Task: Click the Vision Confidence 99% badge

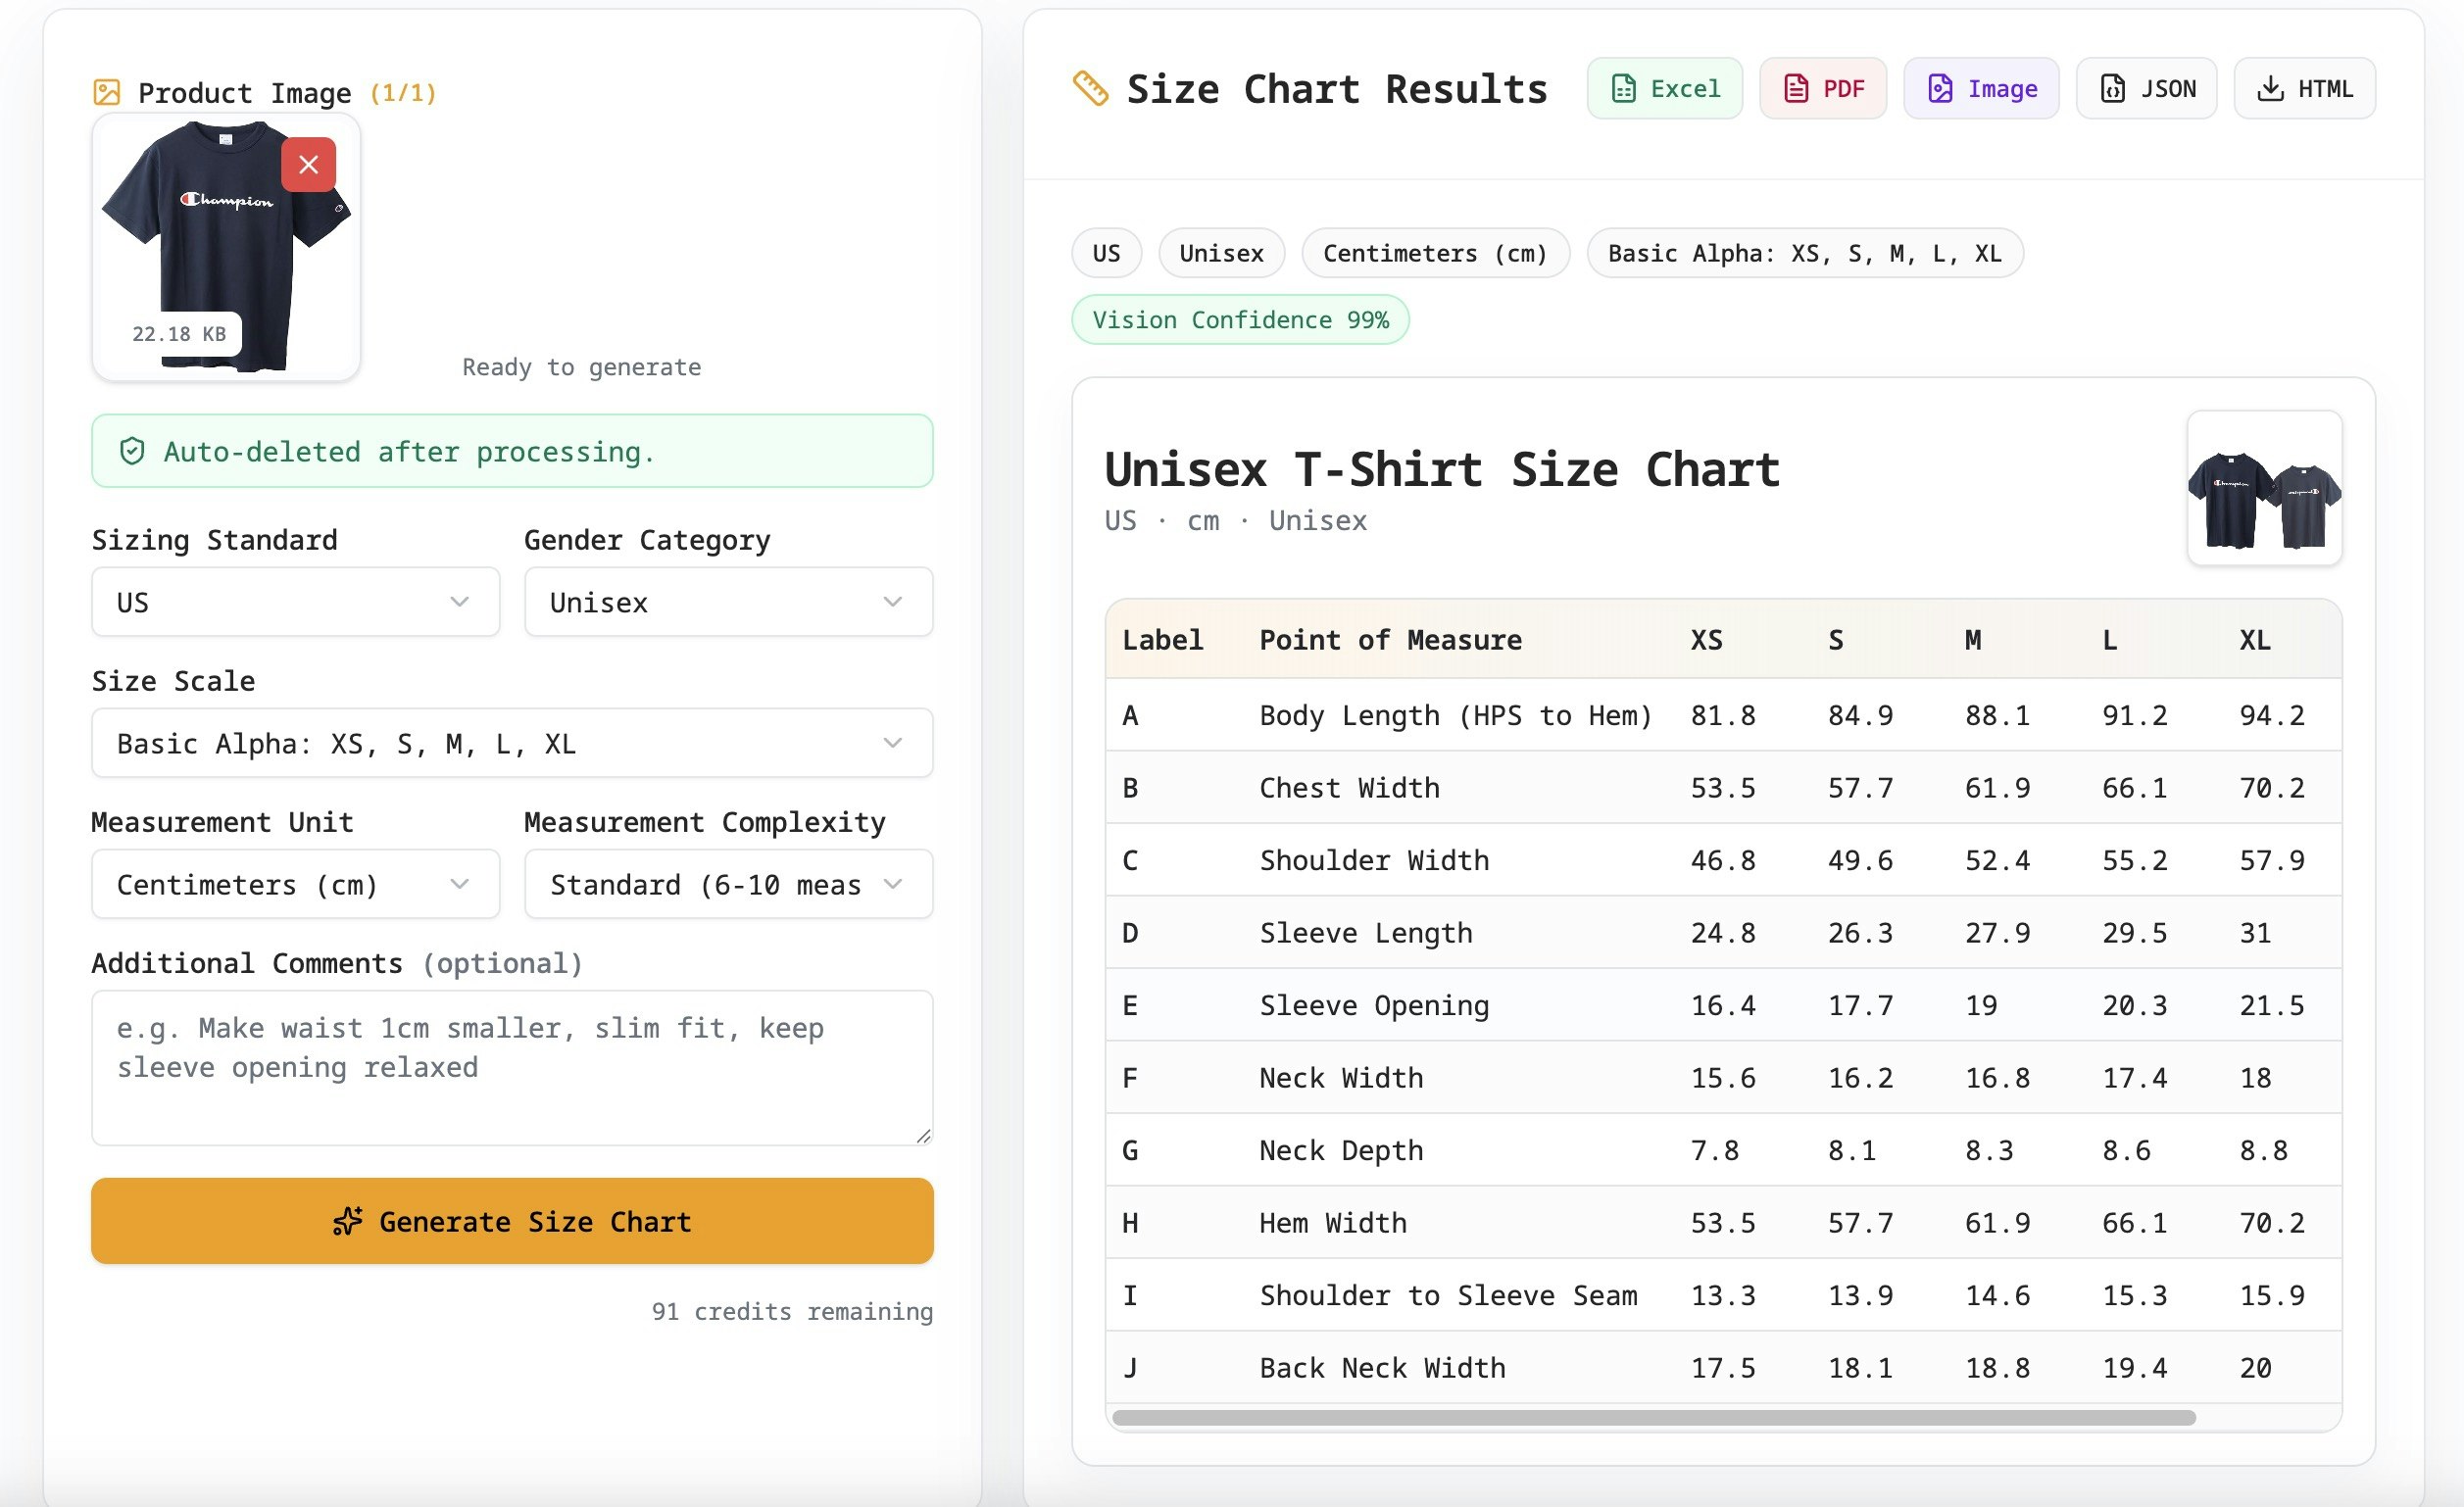Action: (1239, 319)
